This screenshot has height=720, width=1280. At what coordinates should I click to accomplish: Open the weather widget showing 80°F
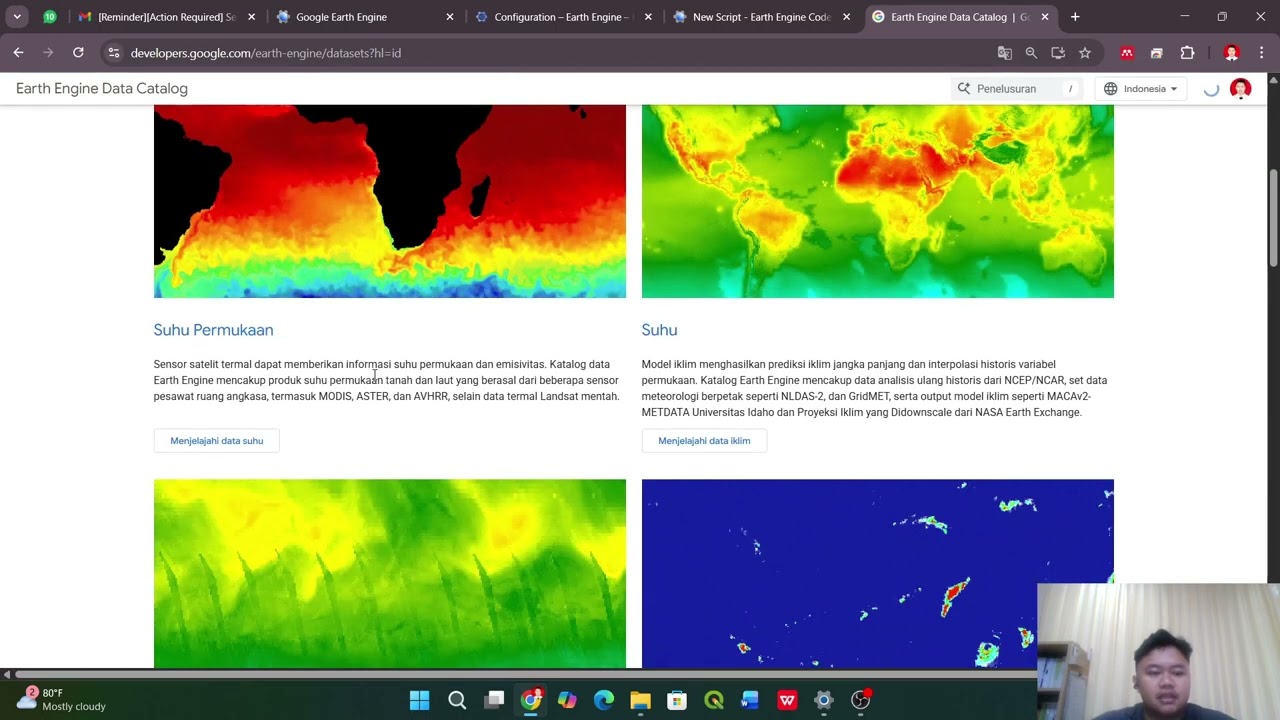pyautogui.click(x=60, y=699)
